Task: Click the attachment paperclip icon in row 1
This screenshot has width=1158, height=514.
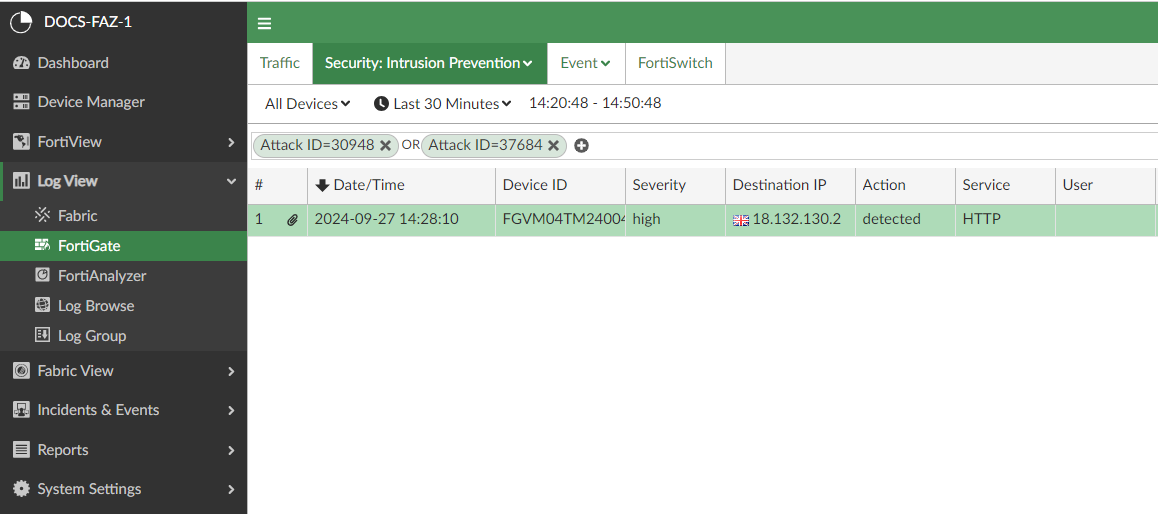Action: pyautogui.click(x=292, y=220)
